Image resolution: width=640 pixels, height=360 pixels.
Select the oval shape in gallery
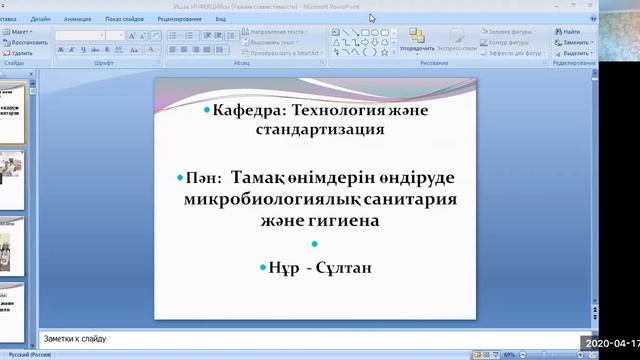click(x=375, y=33)
